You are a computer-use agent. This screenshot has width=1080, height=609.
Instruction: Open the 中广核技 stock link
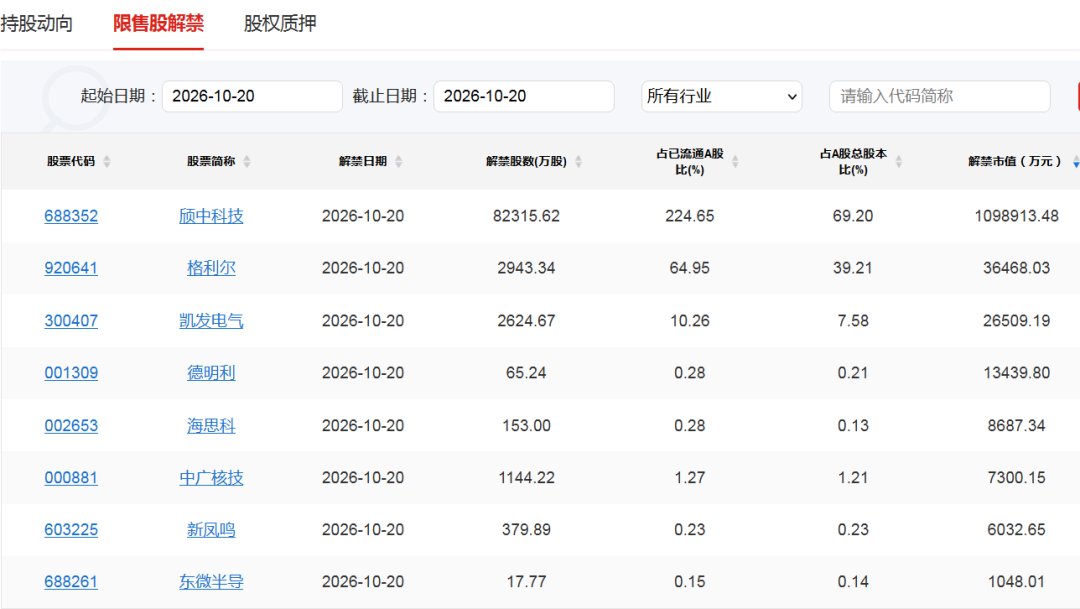coord(211,477)
